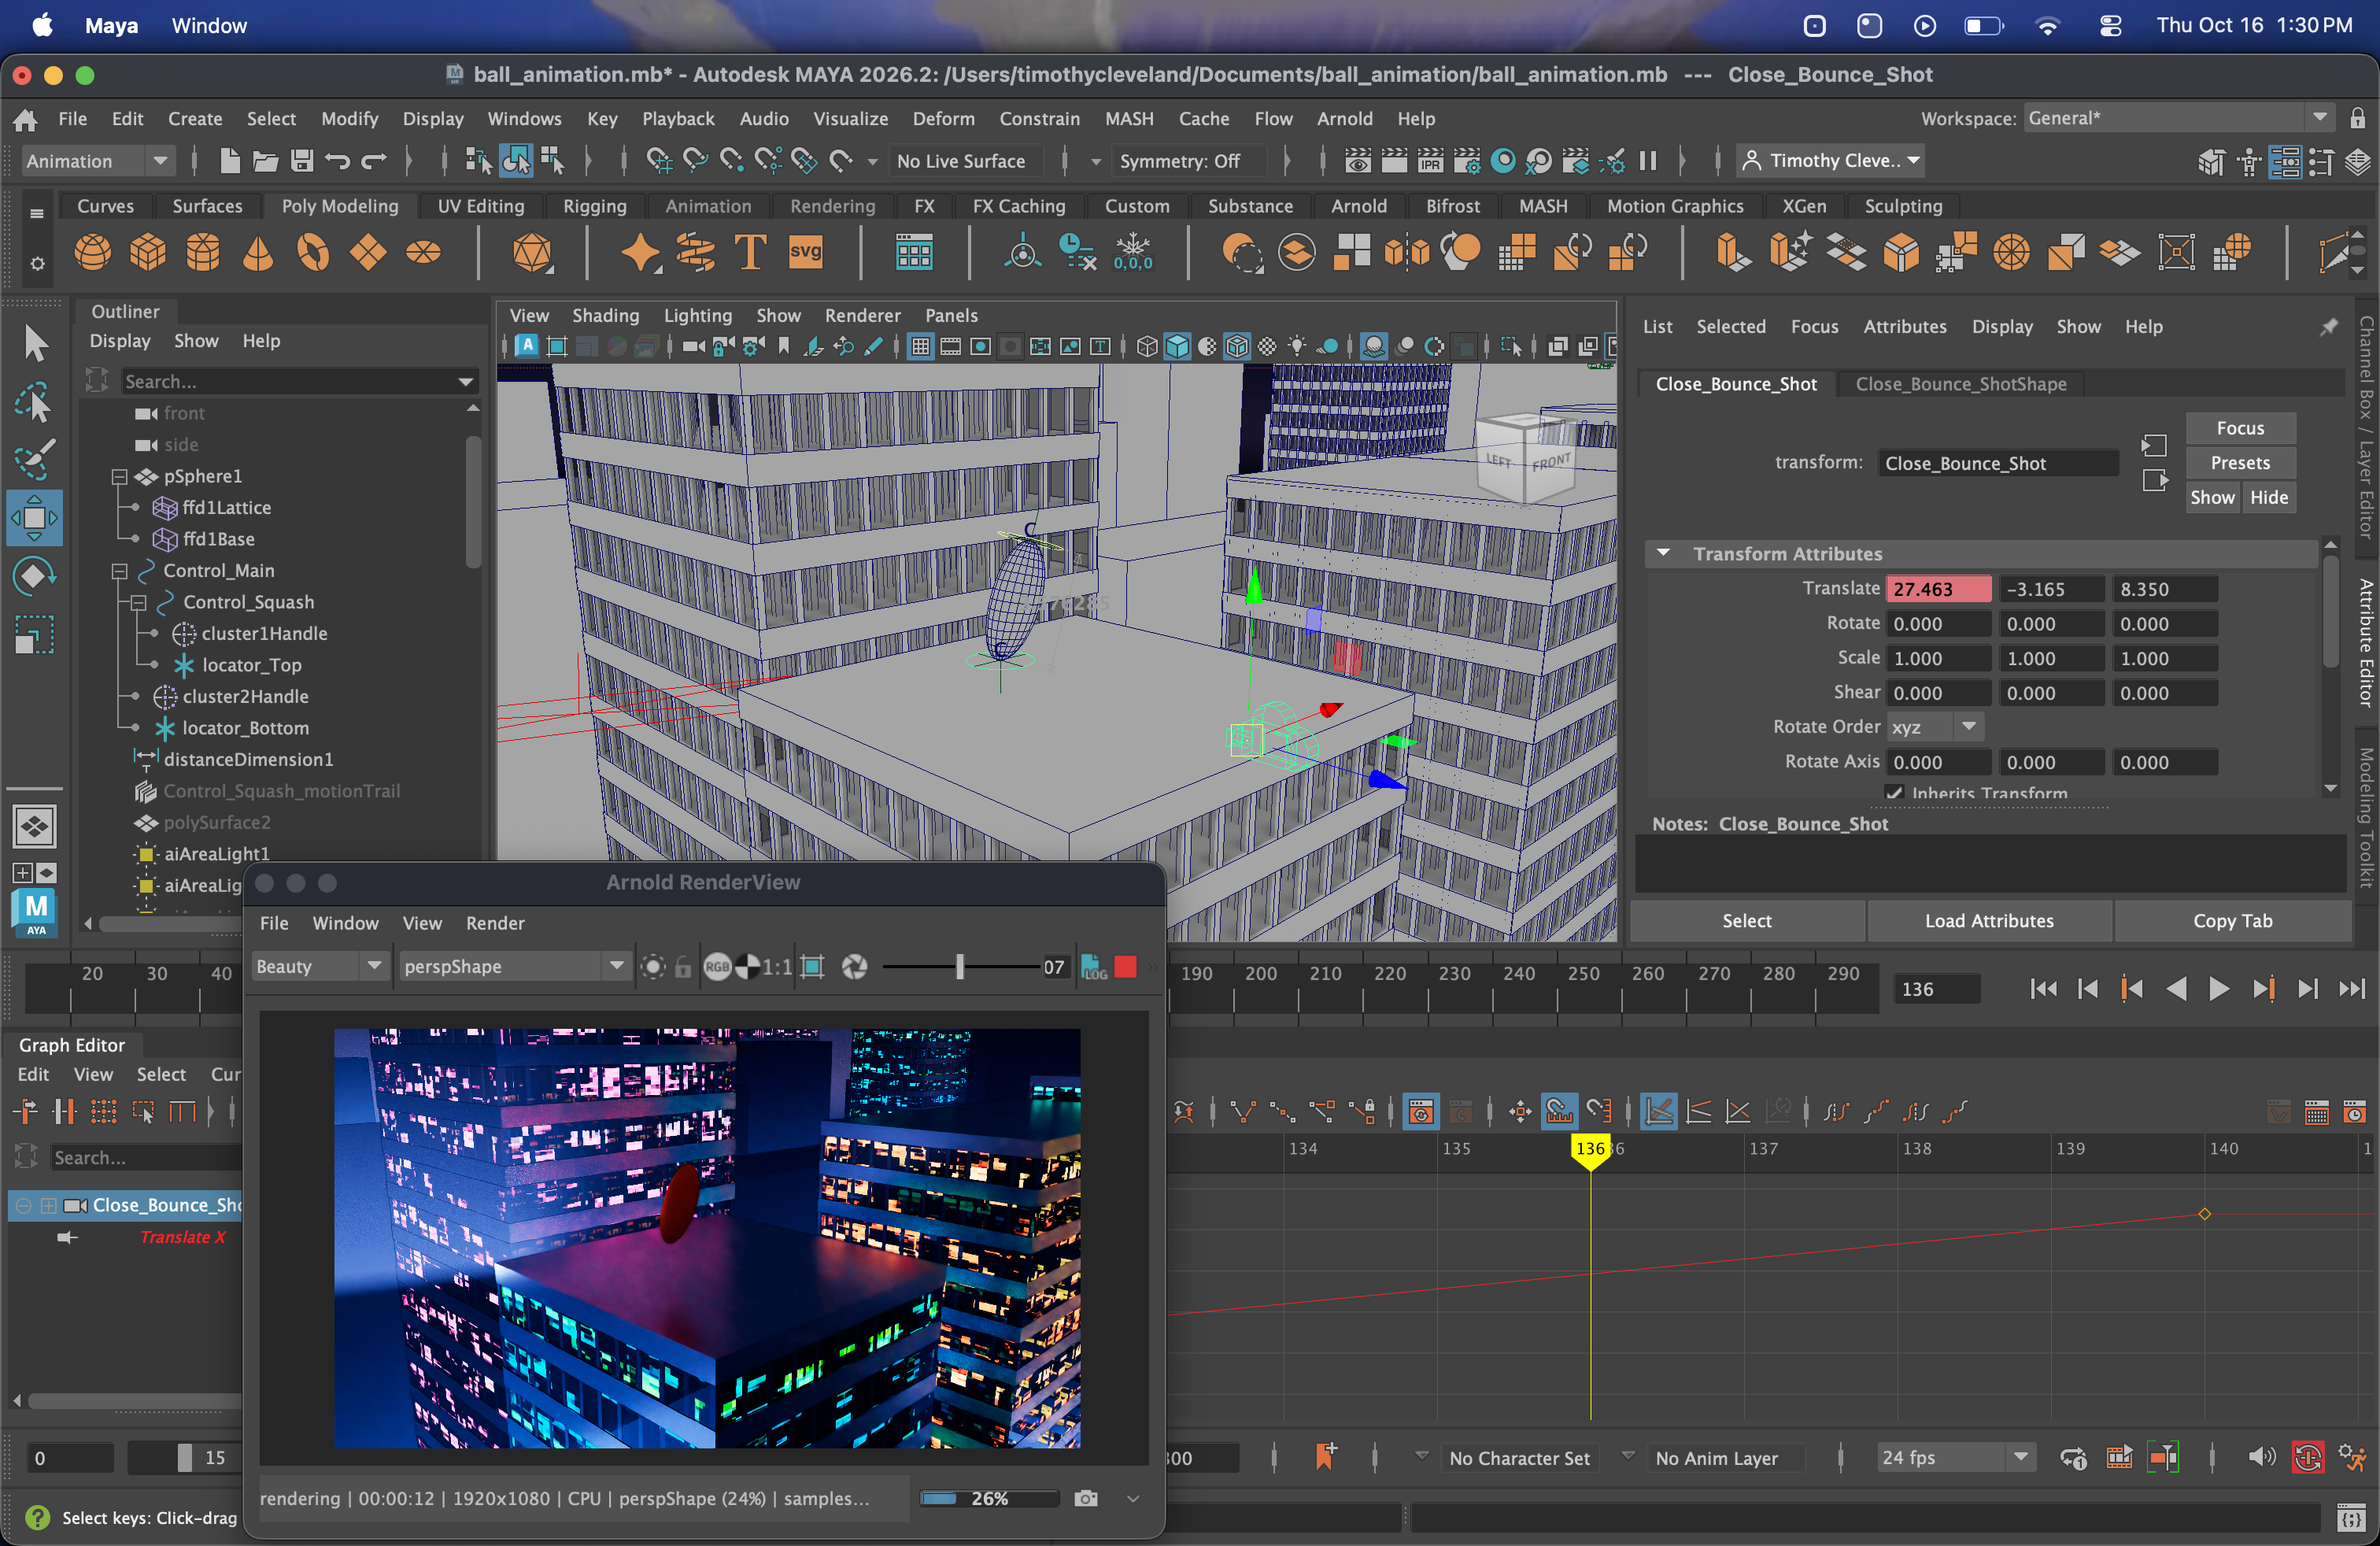The height and width of the screenshot is (1546, 2380).
Task: Click the SVG tool shelf icon
Action: [x=805, y=252]
